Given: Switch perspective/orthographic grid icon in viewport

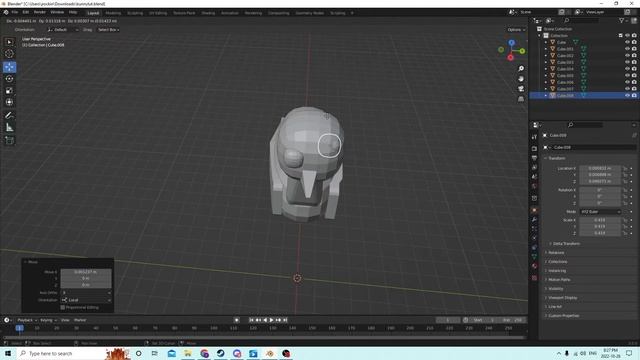Looking at the screenshot, I should click(521, 99).
